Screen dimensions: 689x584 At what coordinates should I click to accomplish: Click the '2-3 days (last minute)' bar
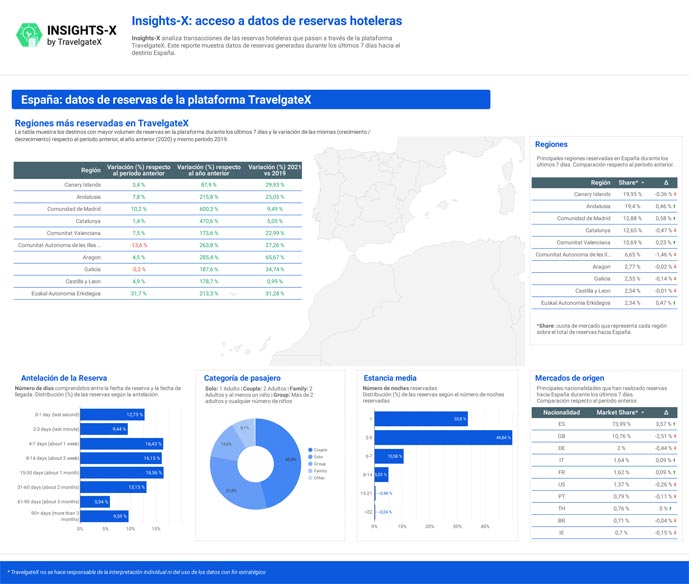coord(104,429)
